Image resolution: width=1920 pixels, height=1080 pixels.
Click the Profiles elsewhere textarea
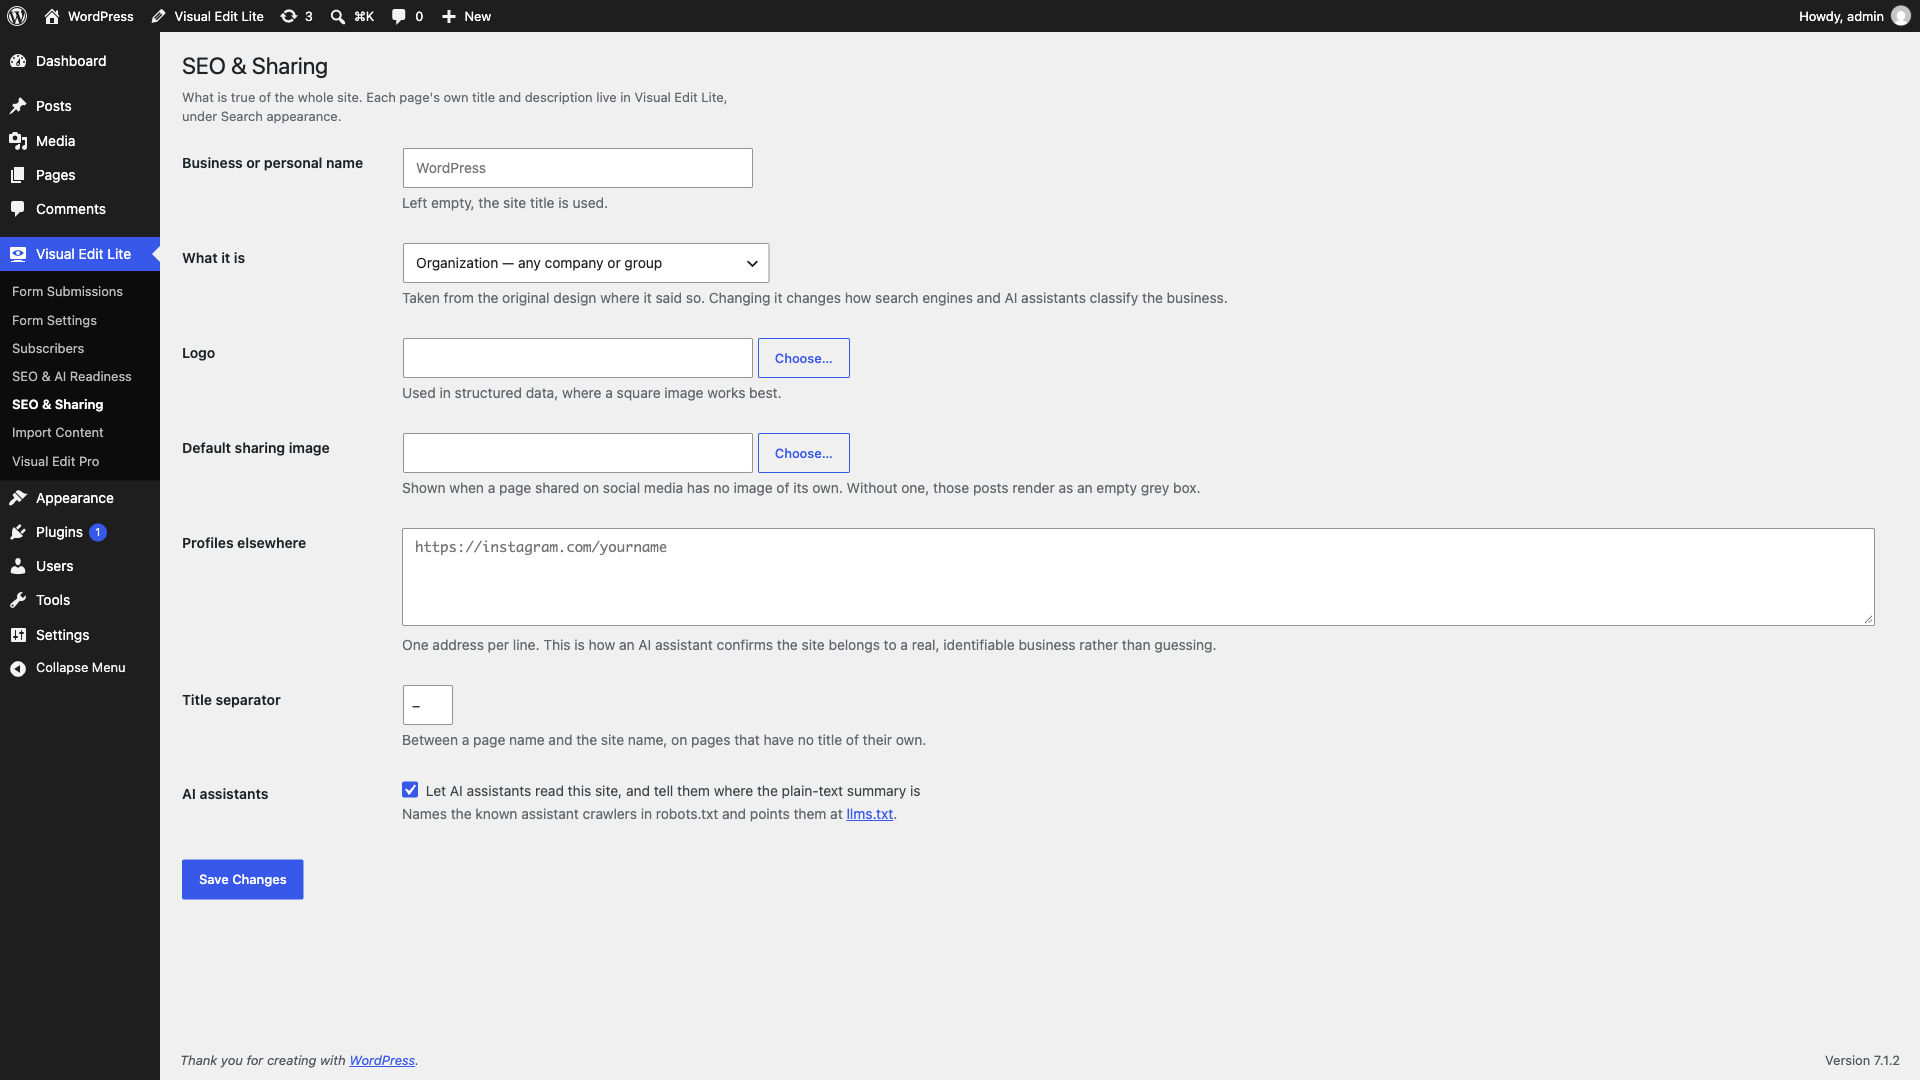pos(1138,577)
